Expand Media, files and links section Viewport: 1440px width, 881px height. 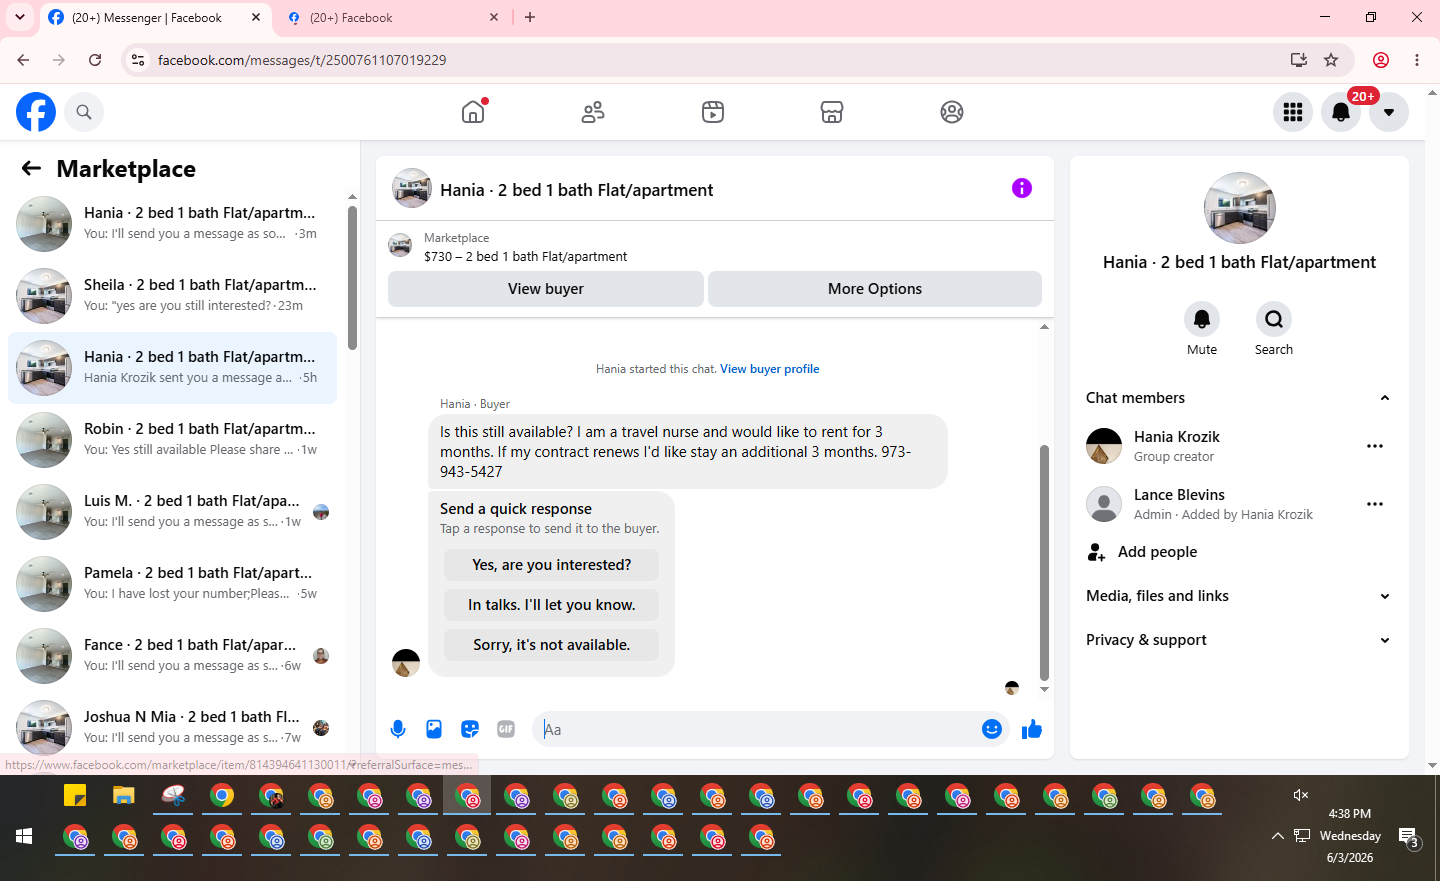click(1385, 596)
